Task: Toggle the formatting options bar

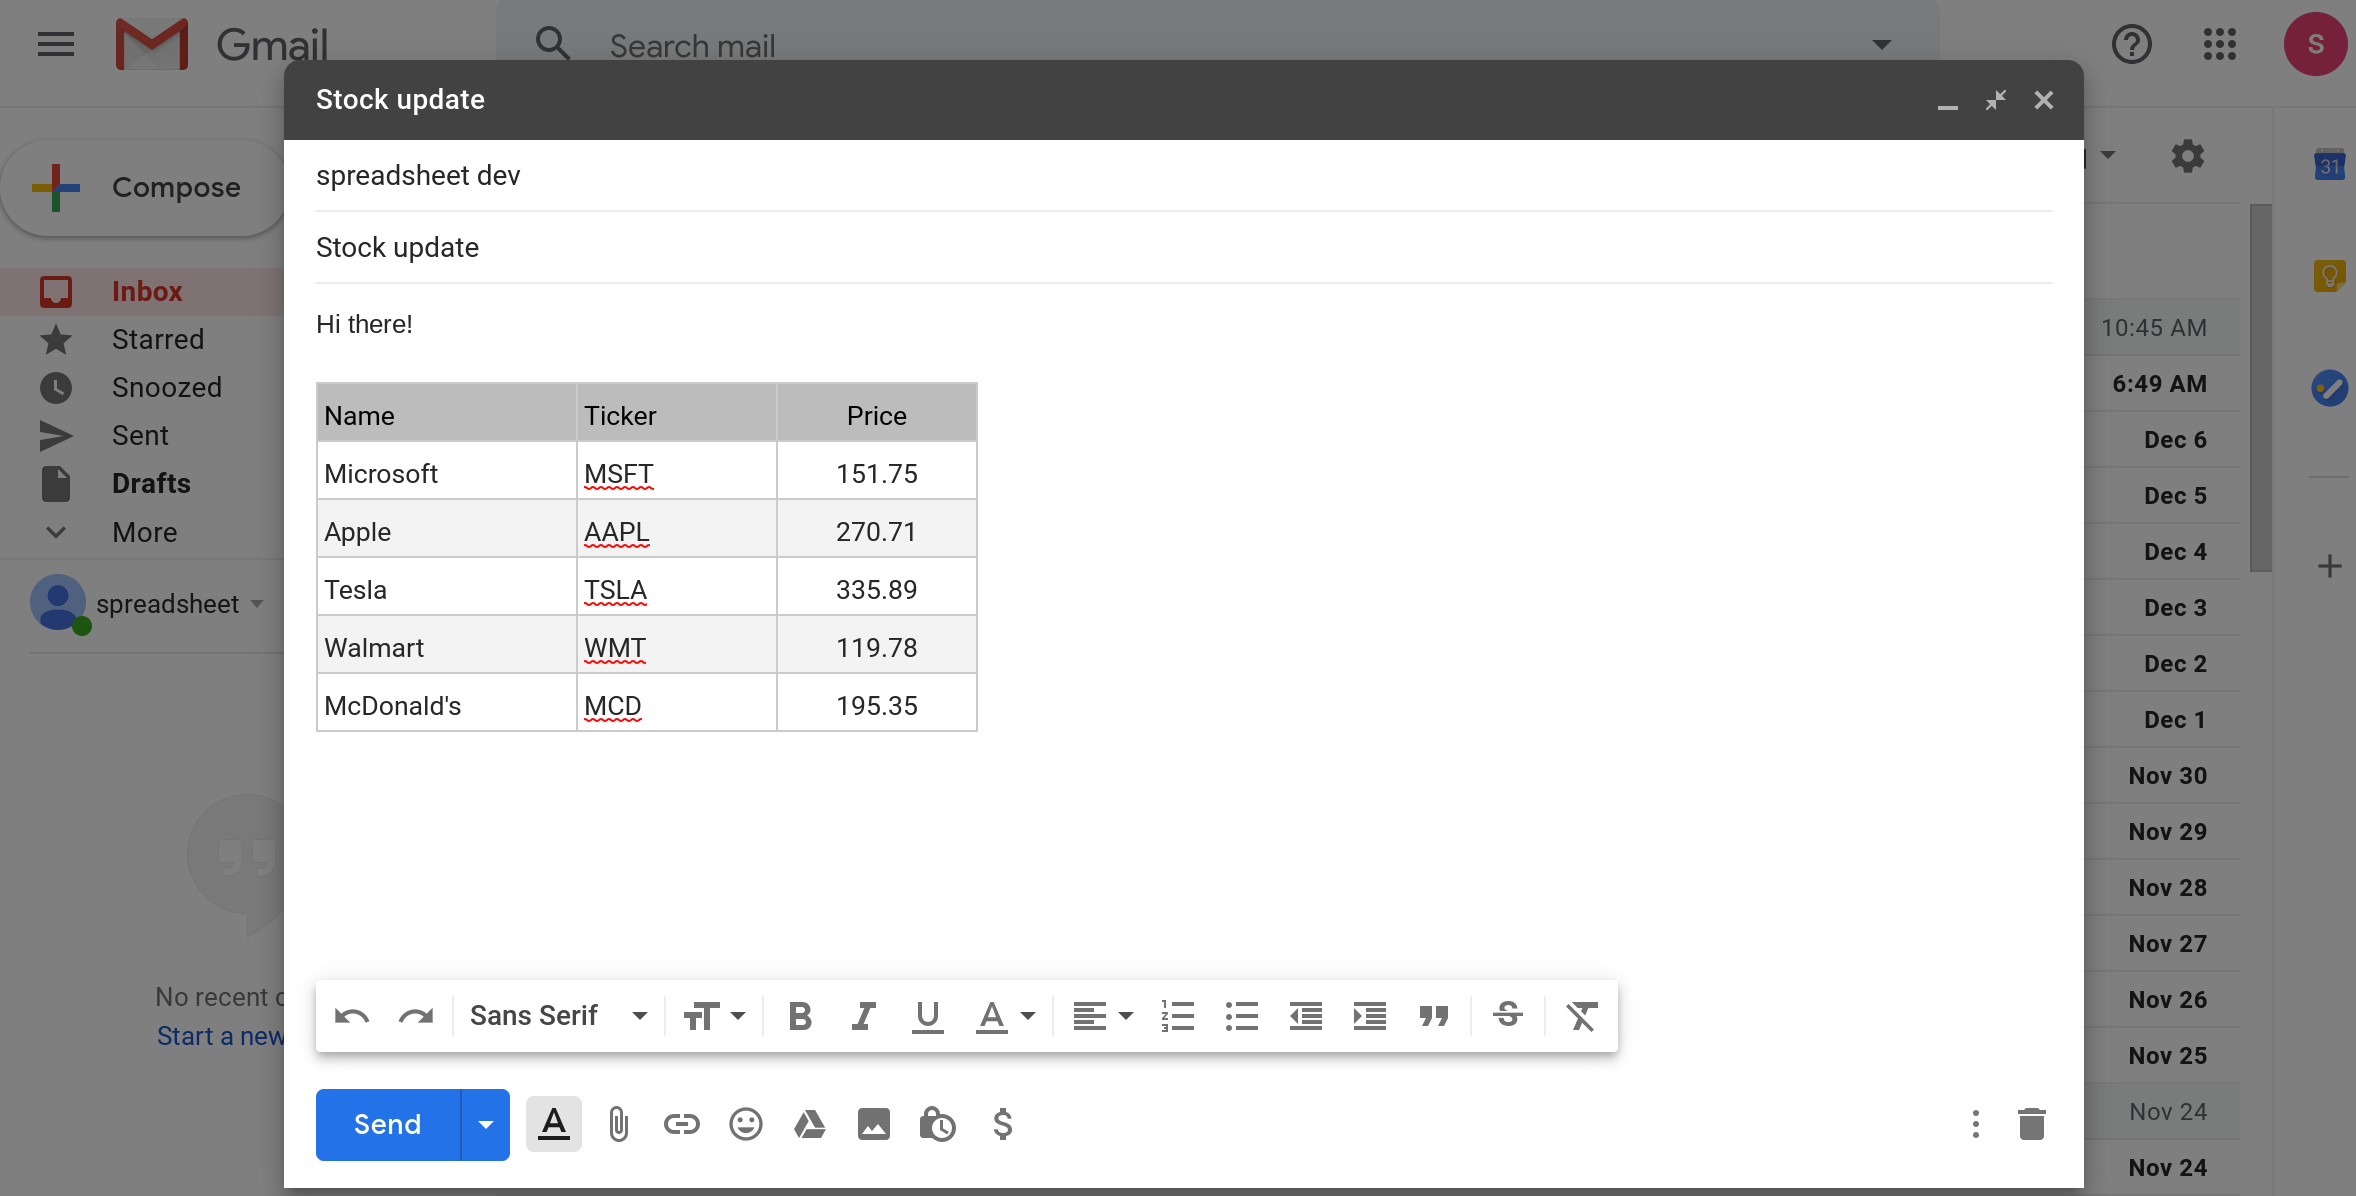Action: pyautogui.click(x=554, y=1125)
